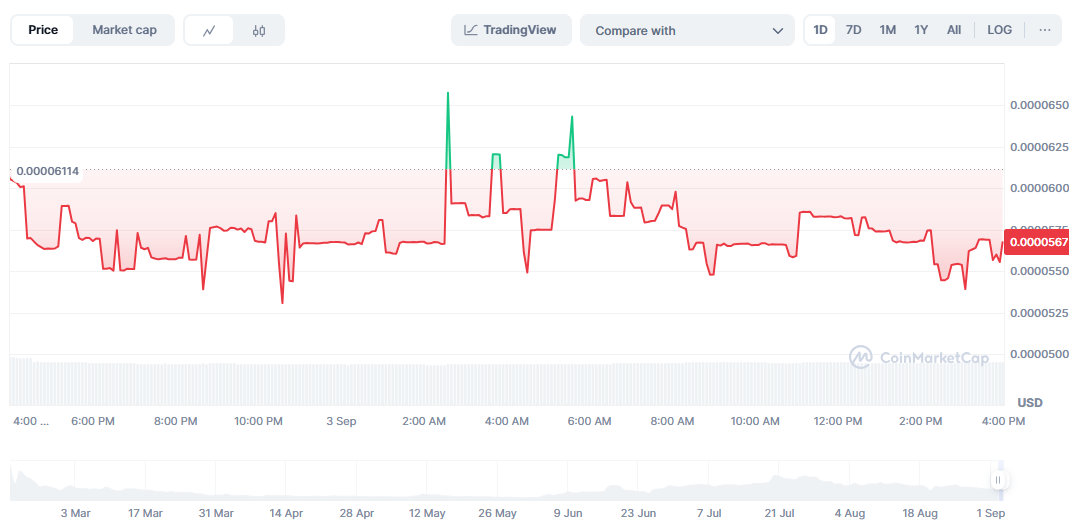Image resolution: width=1072 pixels, height=531 pixels.
Task: Select the 7D time range
Action: [853, 30]
